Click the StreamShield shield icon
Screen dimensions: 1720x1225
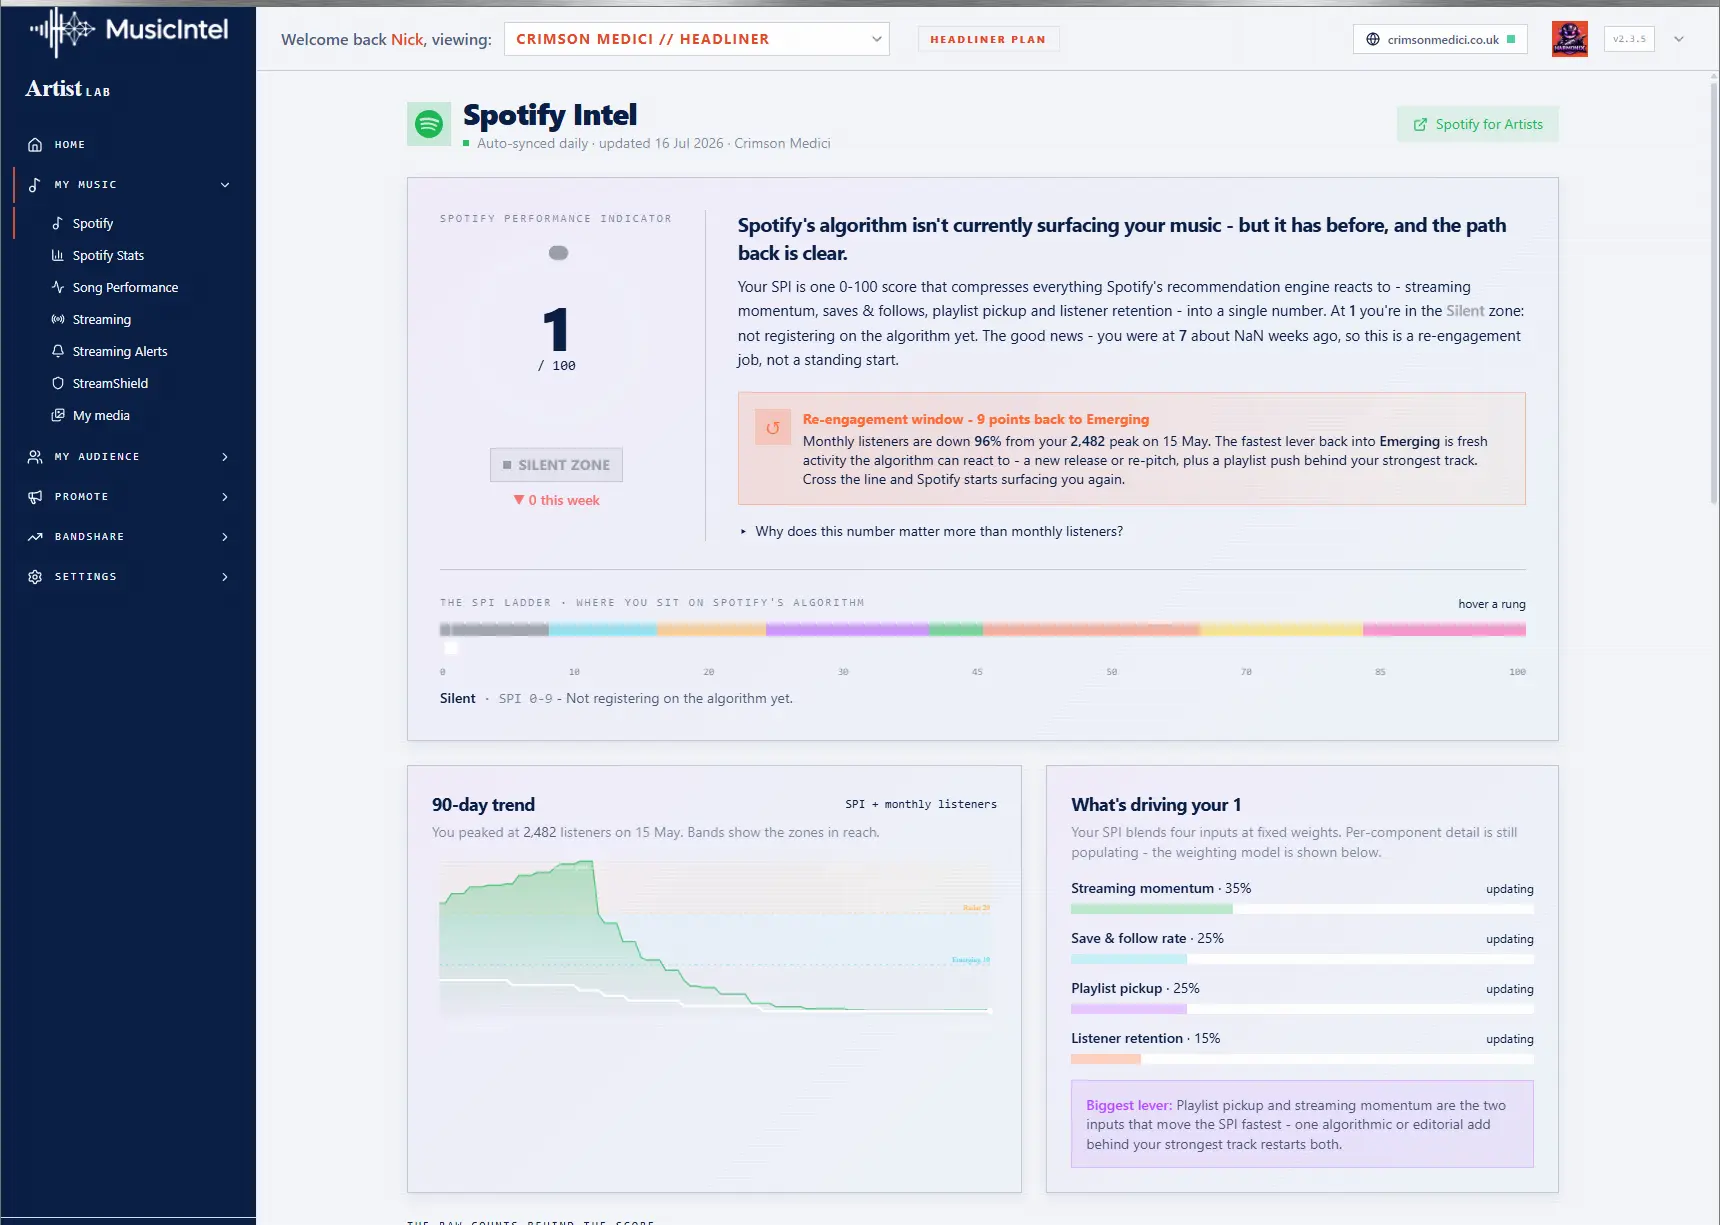pos(58,383)
